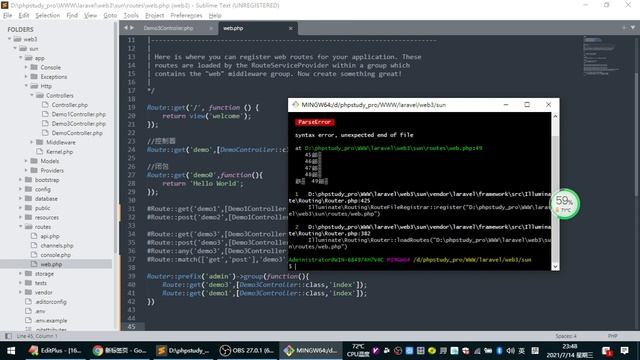The image size is (640, 360).
Task: Collapse the routes folder
Action: click(21, 227)
